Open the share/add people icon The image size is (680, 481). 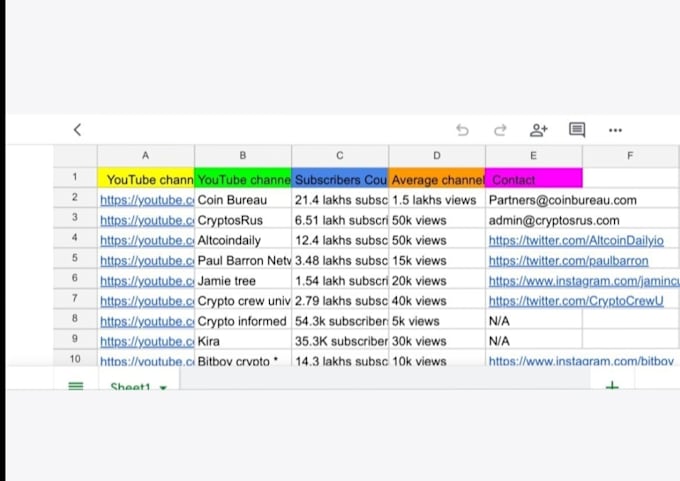539,130
